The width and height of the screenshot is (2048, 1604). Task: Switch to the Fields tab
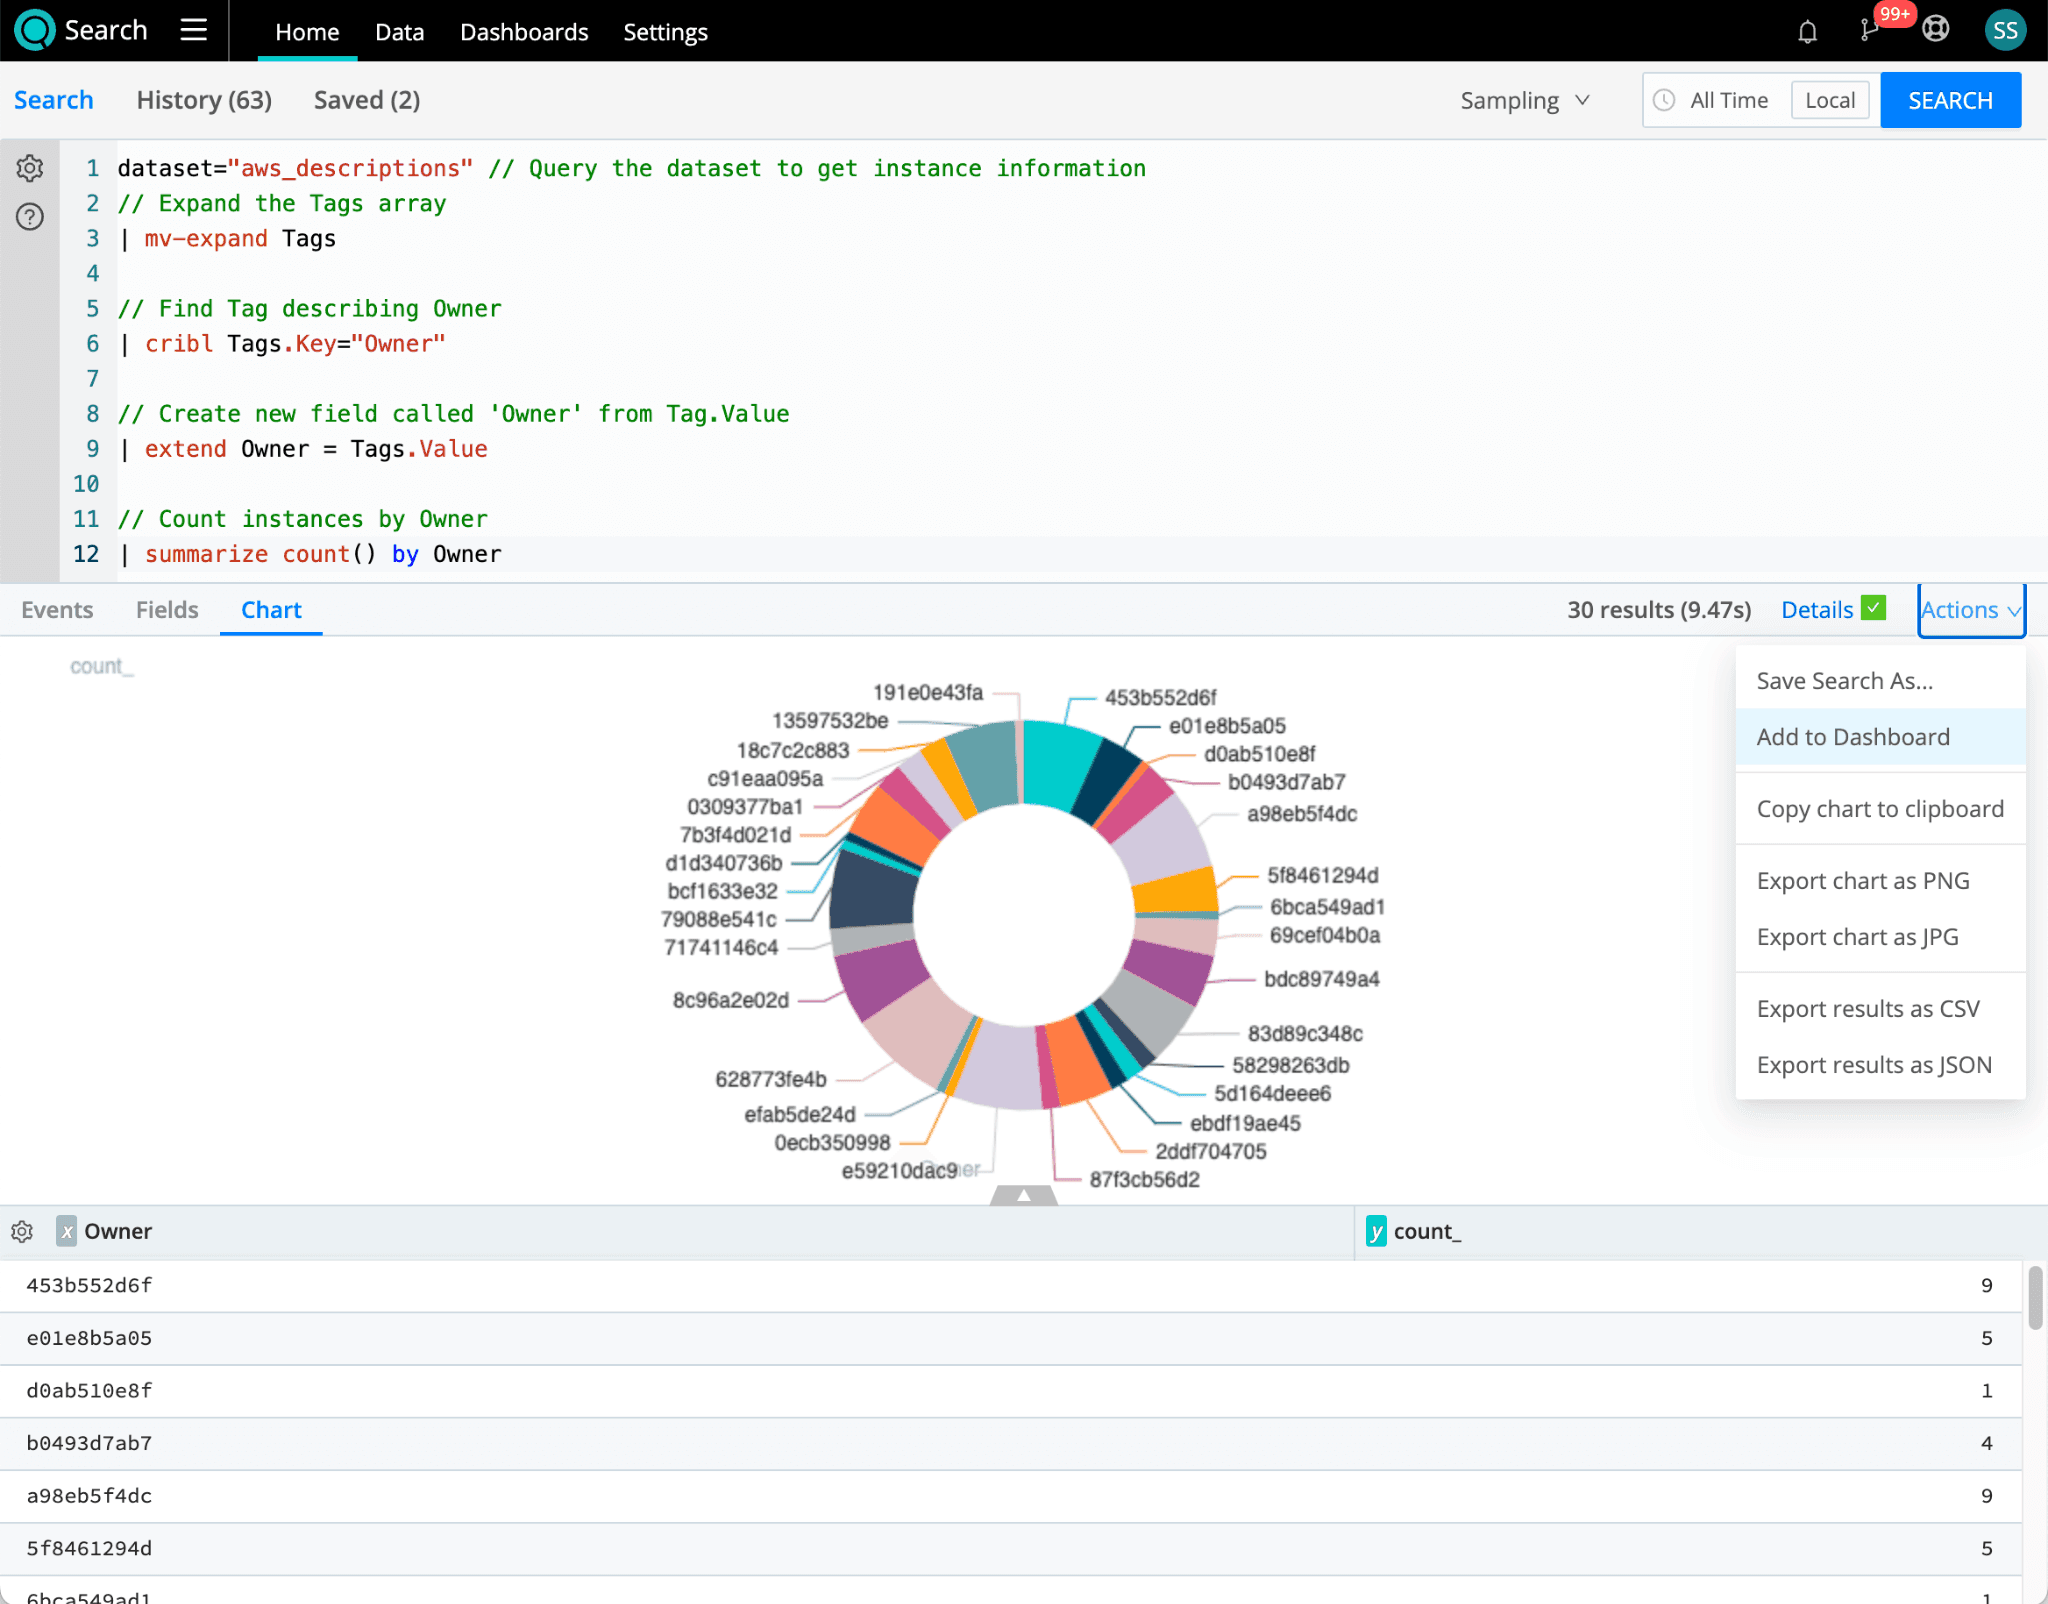(167, 610)
